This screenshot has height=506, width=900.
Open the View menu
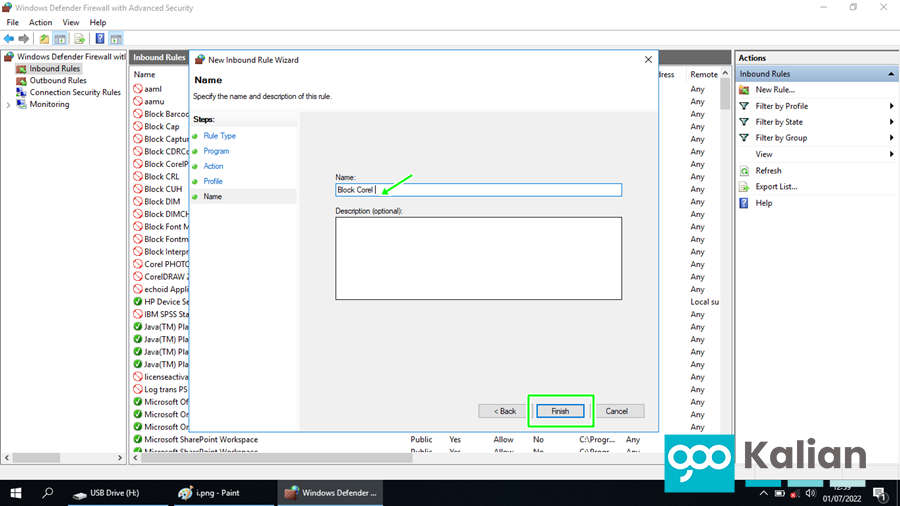(x=71, y=22)
